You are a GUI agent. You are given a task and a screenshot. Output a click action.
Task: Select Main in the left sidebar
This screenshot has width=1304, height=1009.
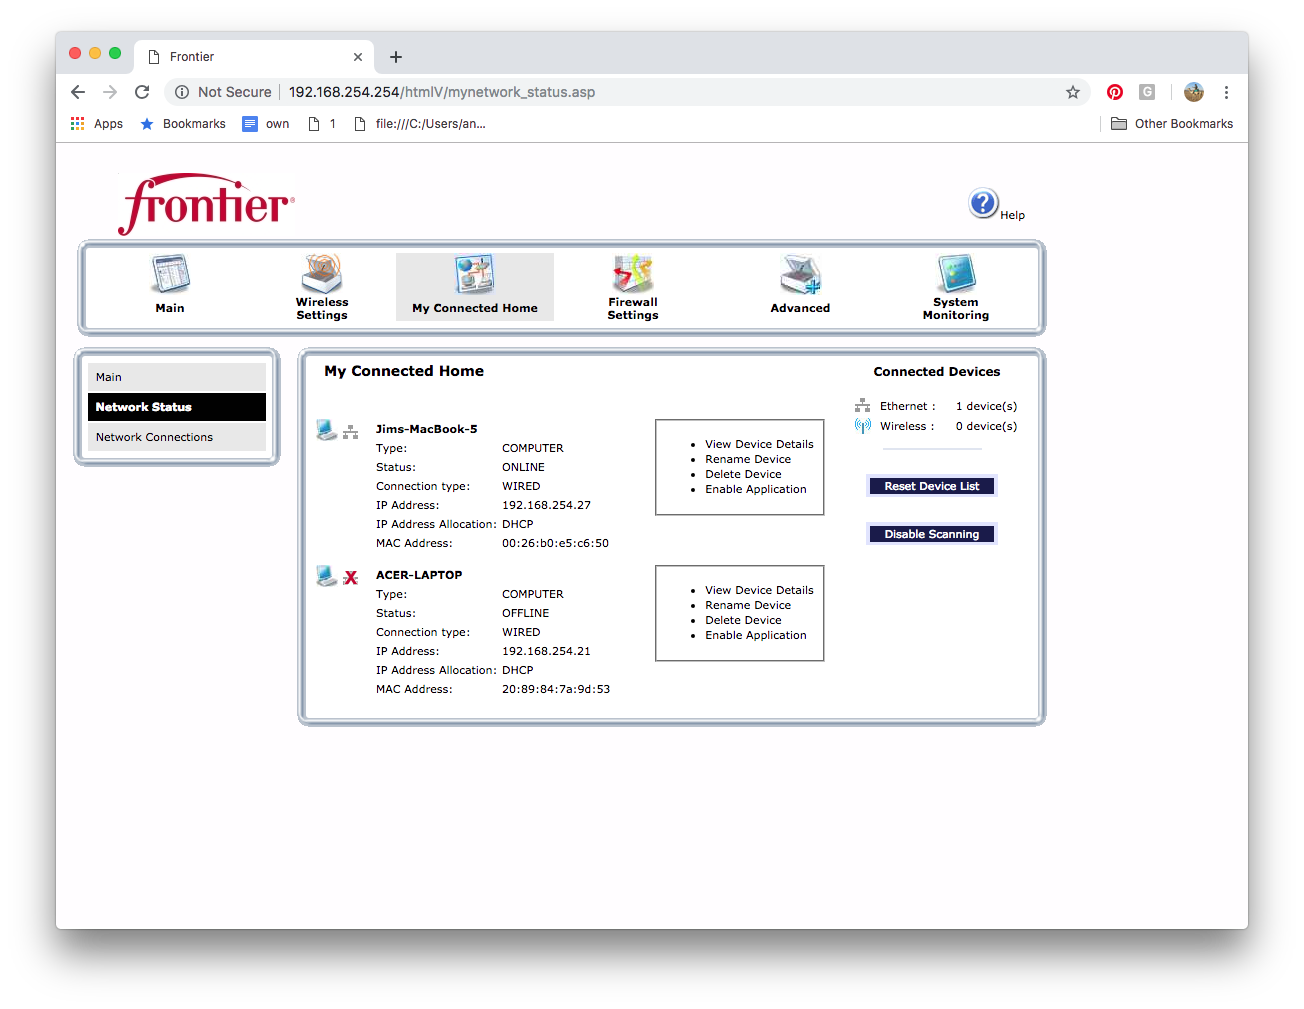click(177, 377)
